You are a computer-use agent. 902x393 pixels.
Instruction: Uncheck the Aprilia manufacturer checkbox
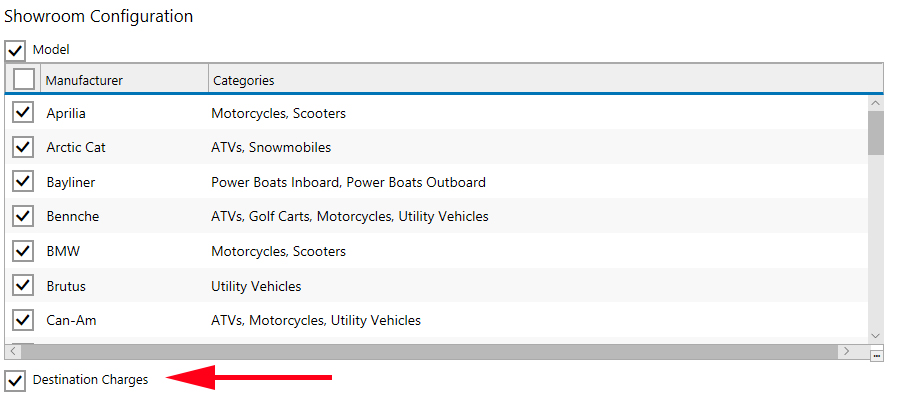pos(23,112)
